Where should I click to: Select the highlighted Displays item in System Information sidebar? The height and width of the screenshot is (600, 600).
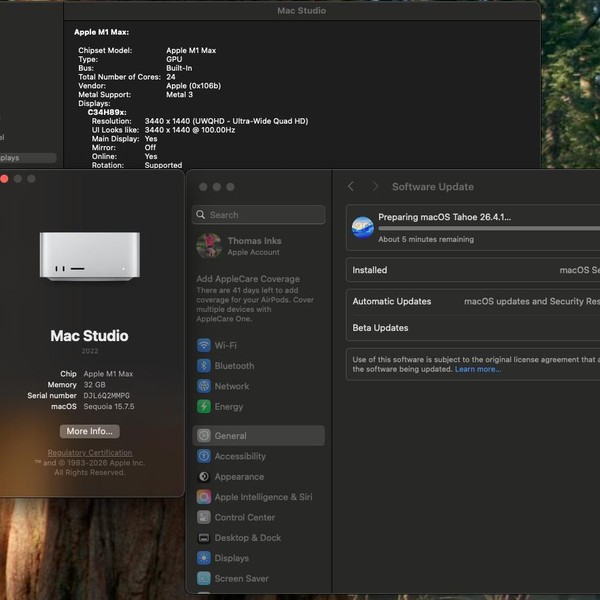[27, 158]
